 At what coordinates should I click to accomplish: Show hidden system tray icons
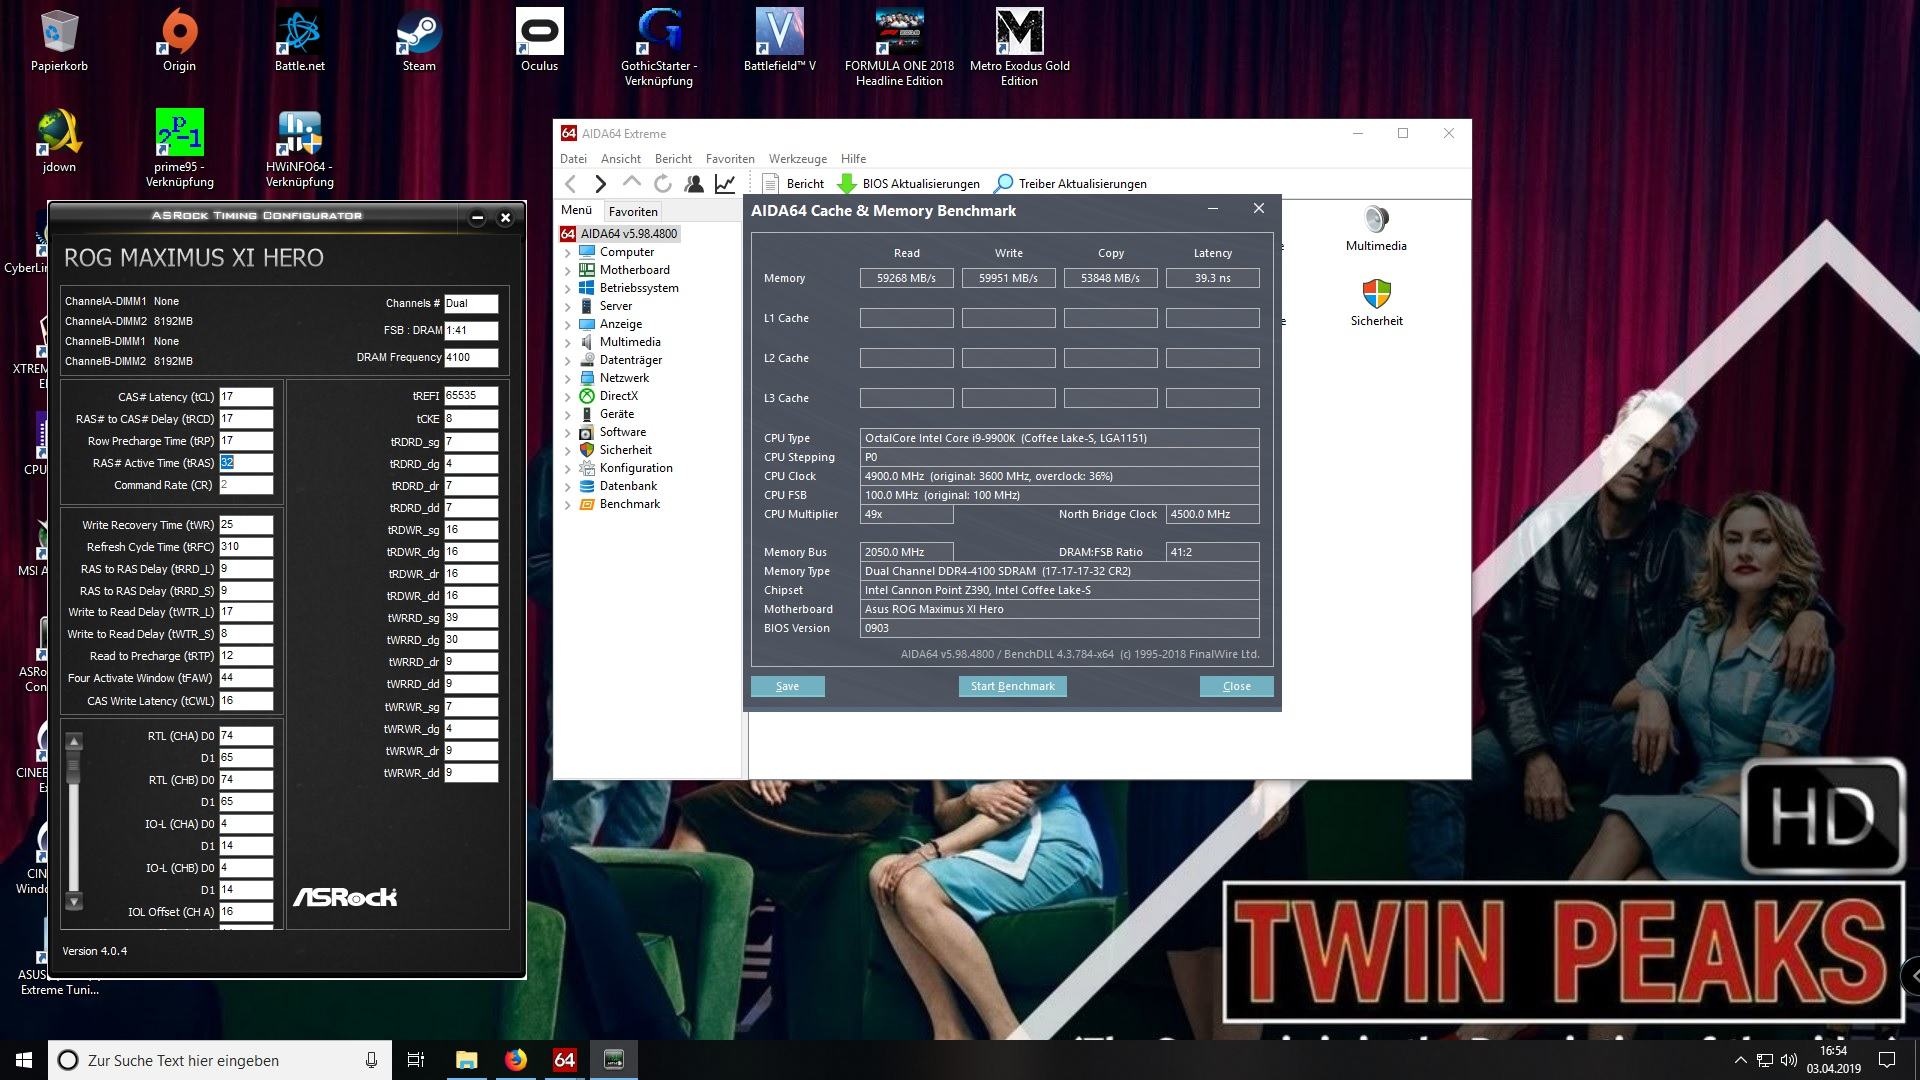point(1740,1060)
